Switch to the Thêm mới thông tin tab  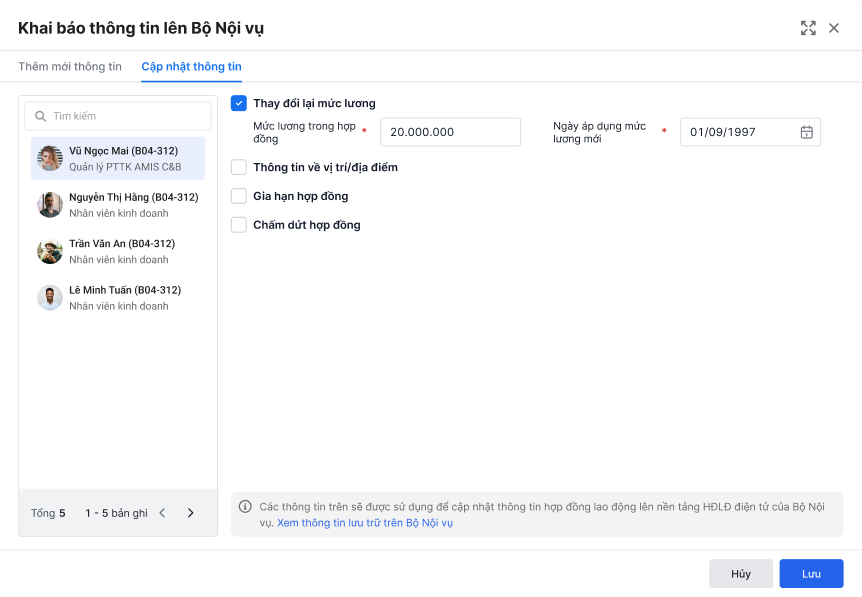70,67
